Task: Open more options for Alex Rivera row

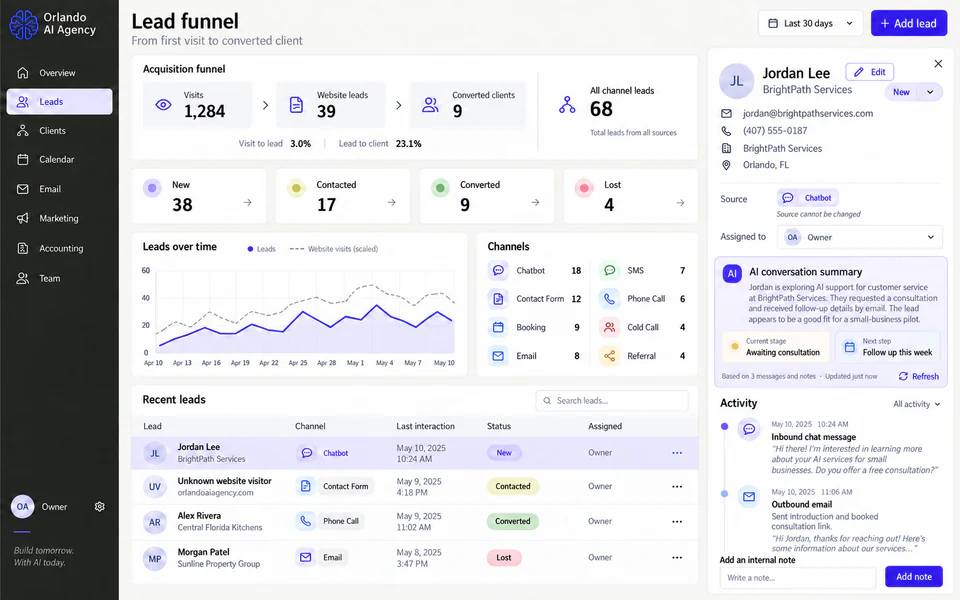Action: tap(677, 522)
